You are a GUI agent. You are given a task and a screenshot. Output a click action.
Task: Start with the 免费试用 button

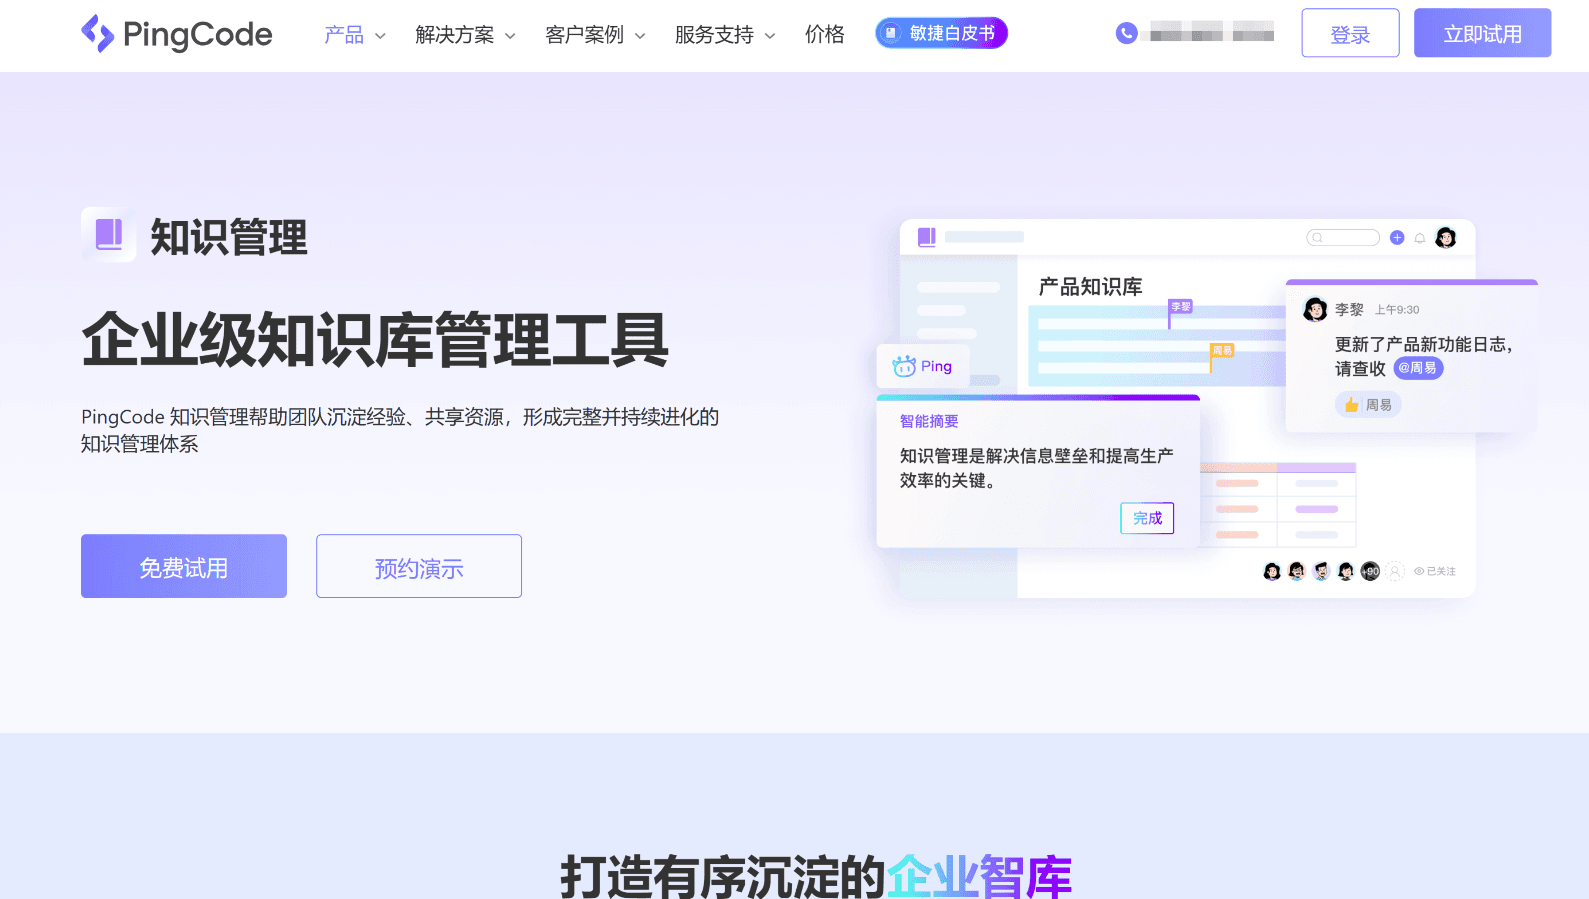pos(184,566)
